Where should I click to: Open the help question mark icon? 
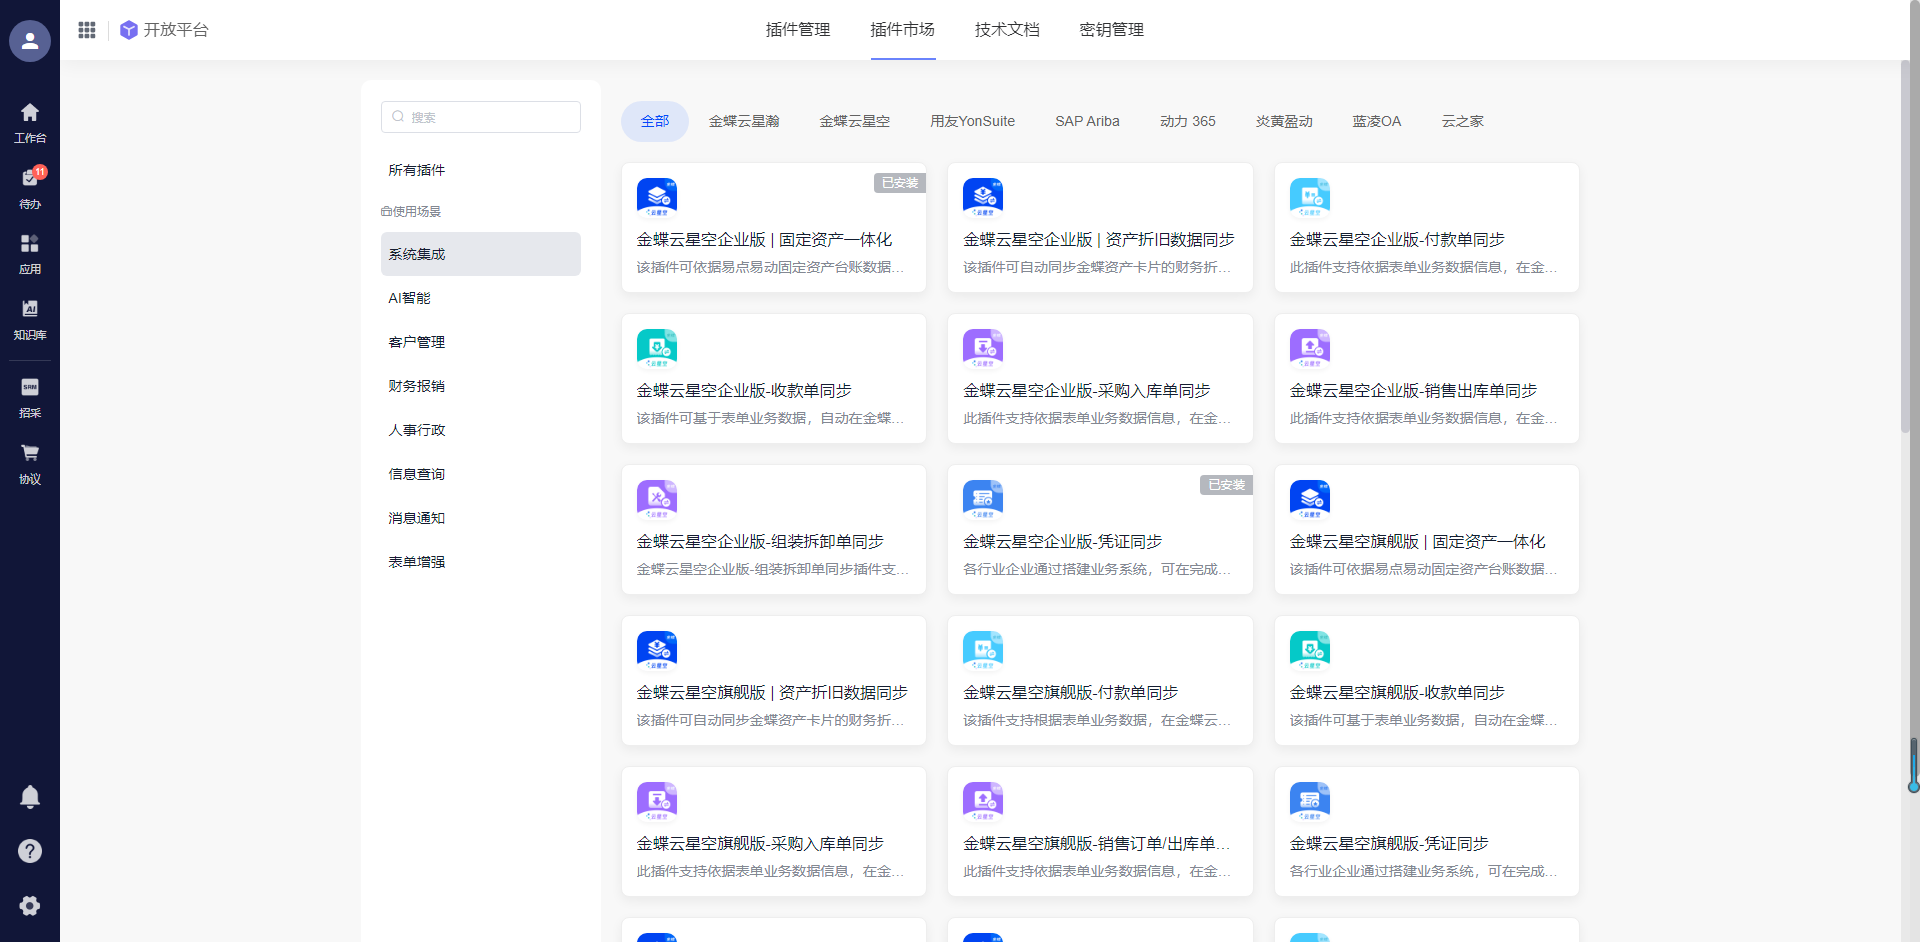[x=30, y=851]
